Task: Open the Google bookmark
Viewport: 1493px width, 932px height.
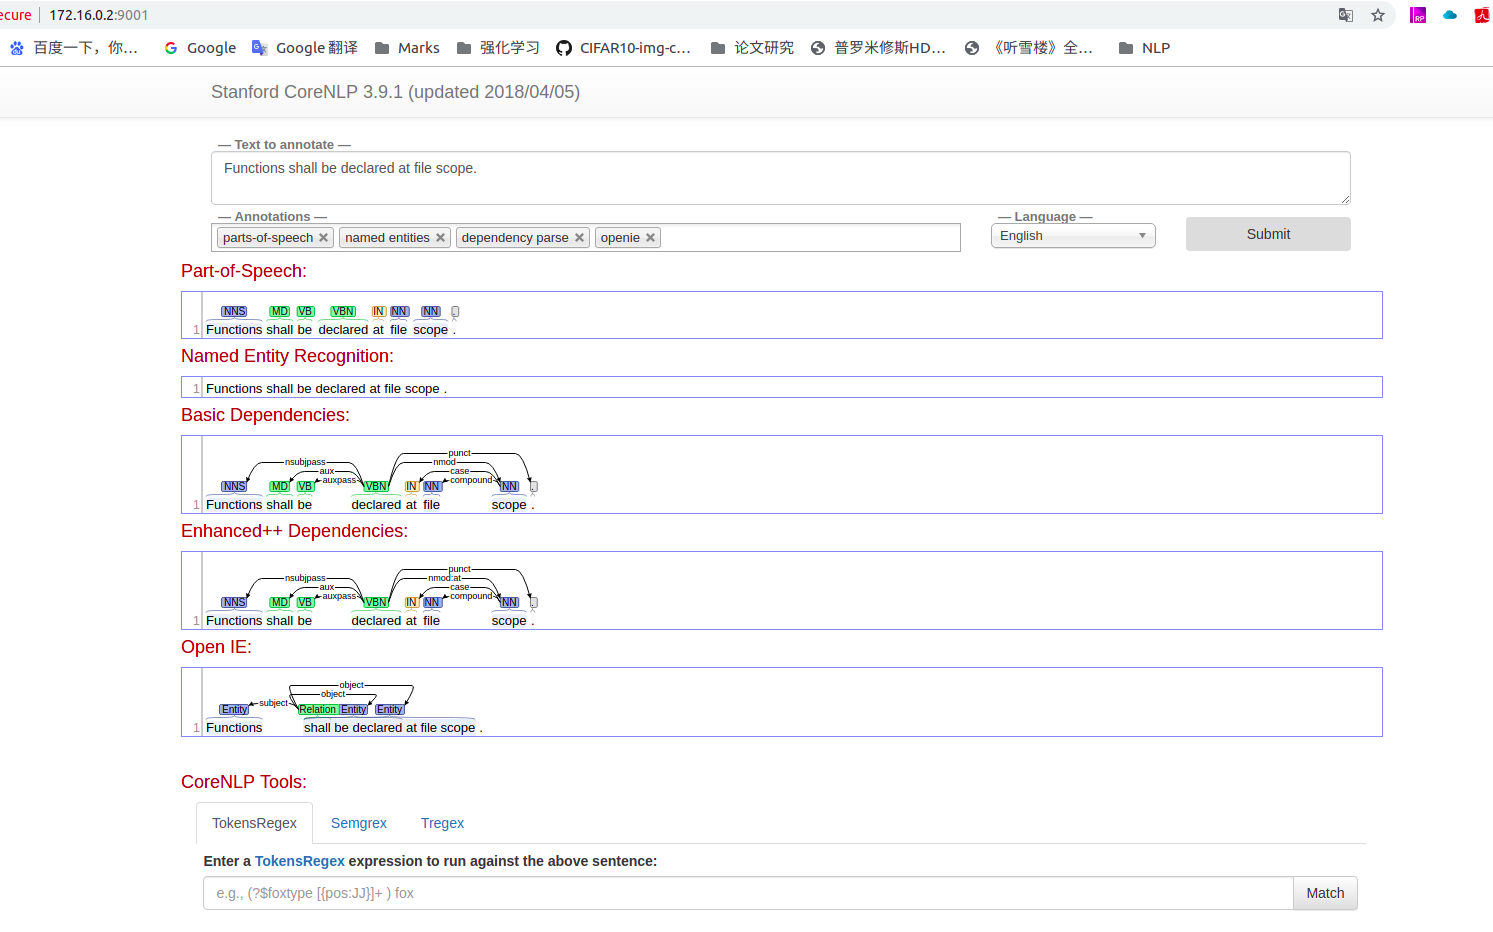Action: [x=200, y=48]
